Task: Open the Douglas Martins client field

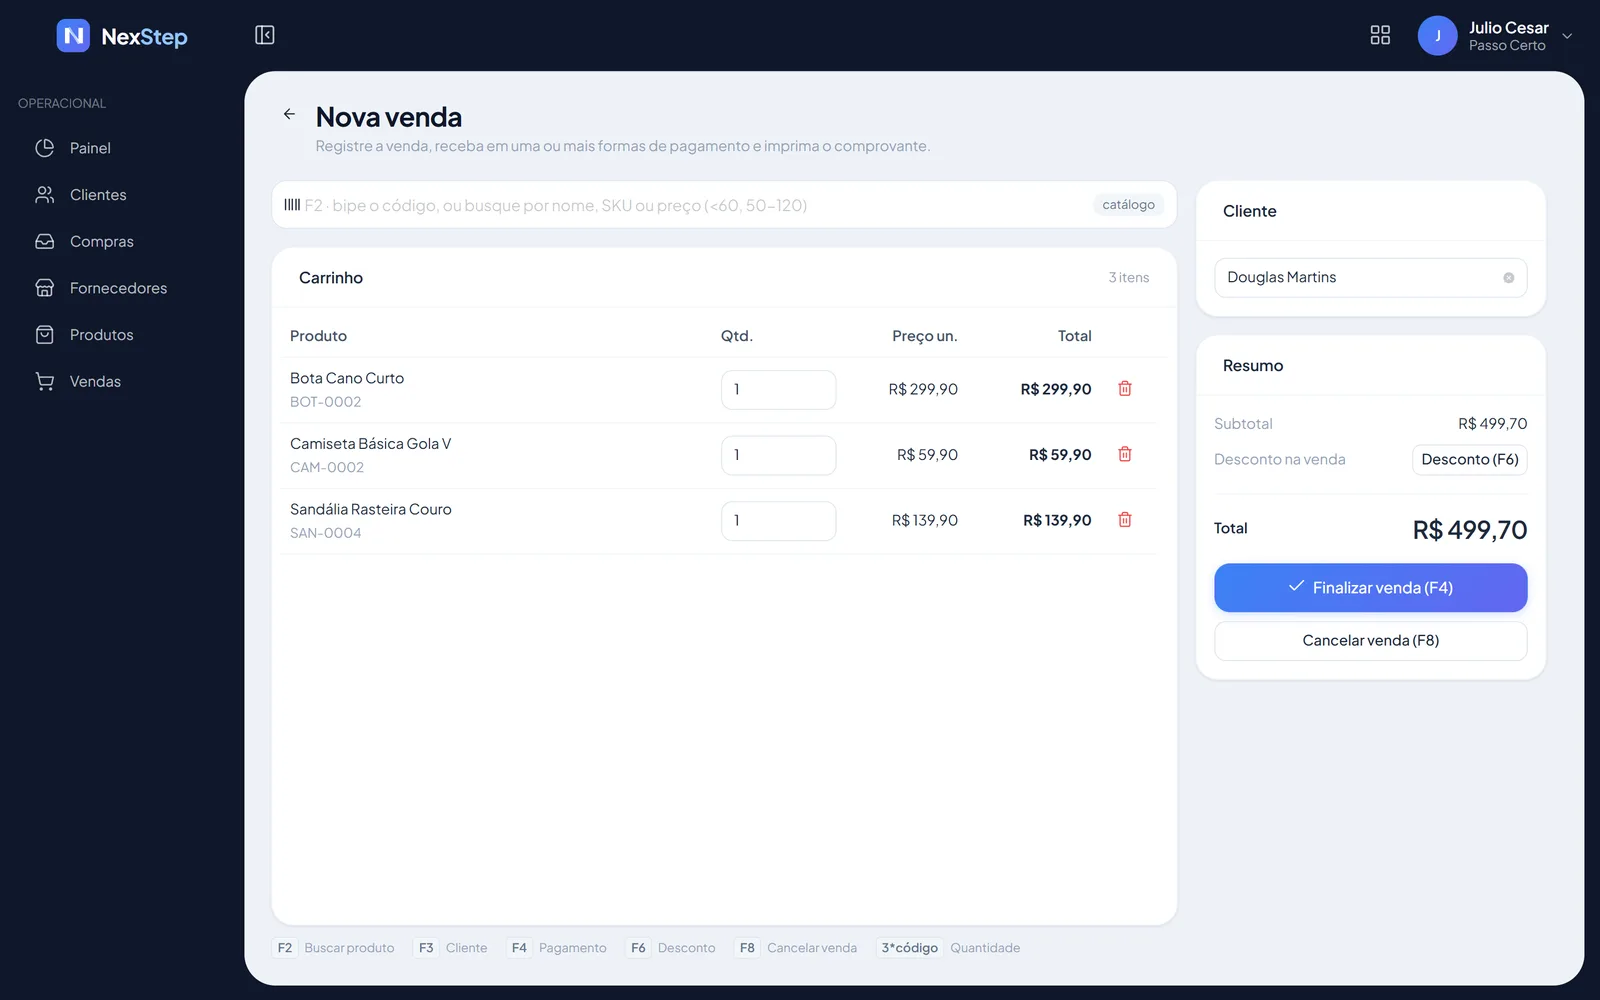Action: point(1370,278)
